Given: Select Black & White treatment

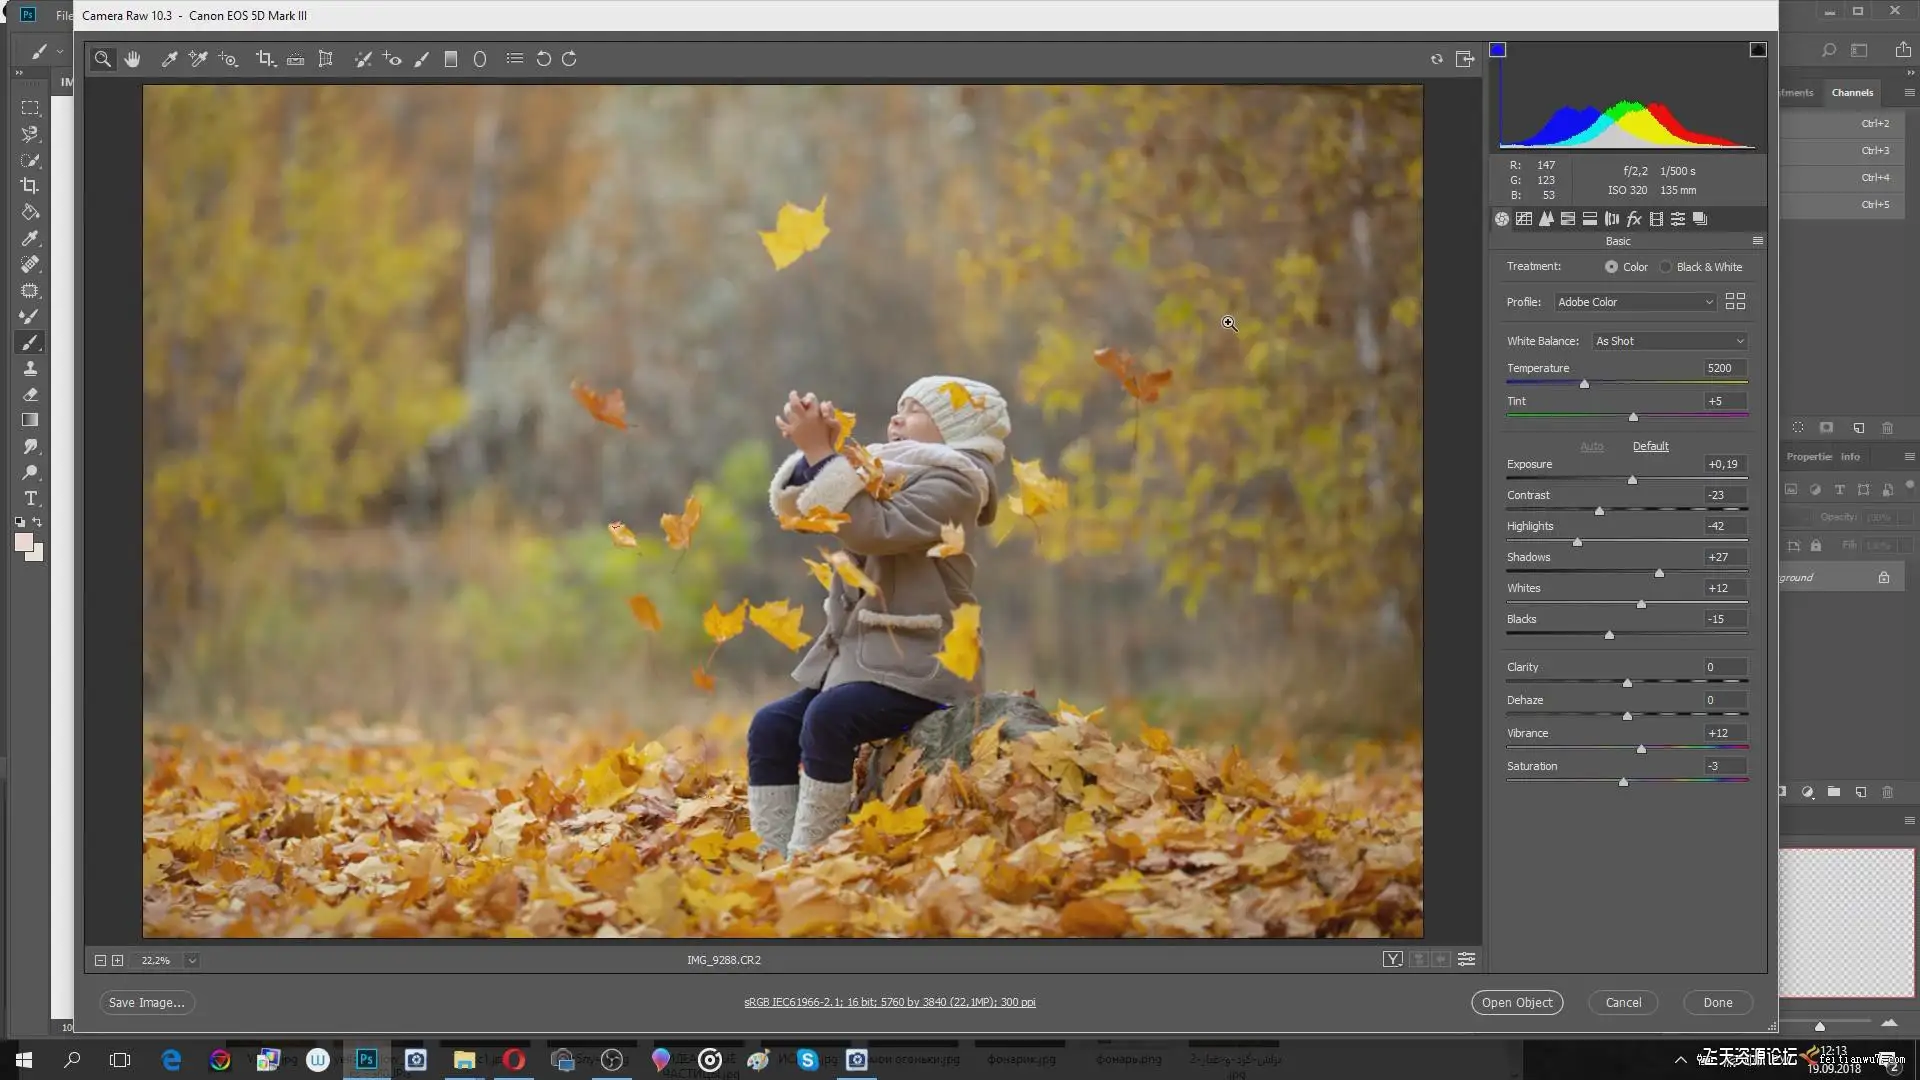Looking at the screenshot, I should tap(1666, 267).
